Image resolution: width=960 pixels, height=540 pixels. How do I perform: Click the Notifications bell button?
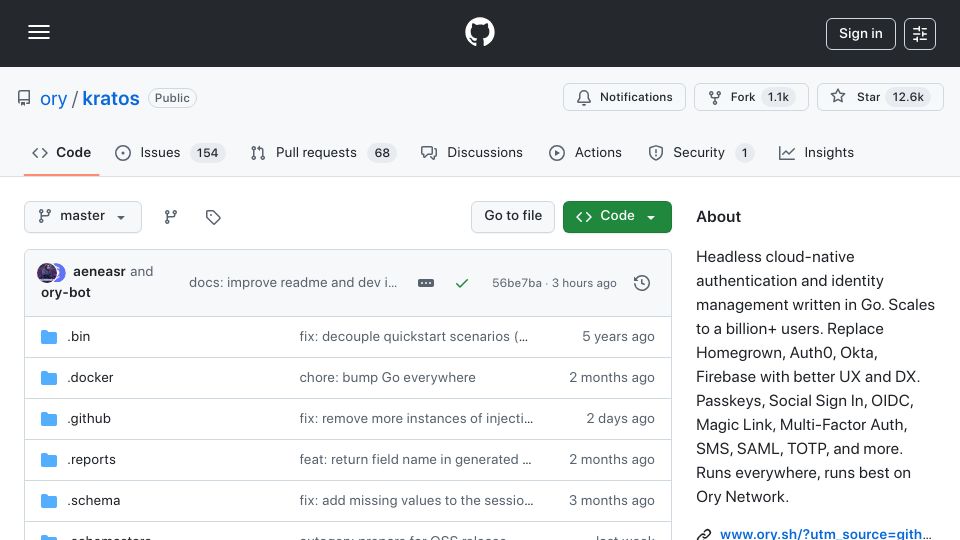[x=624, y=97]
